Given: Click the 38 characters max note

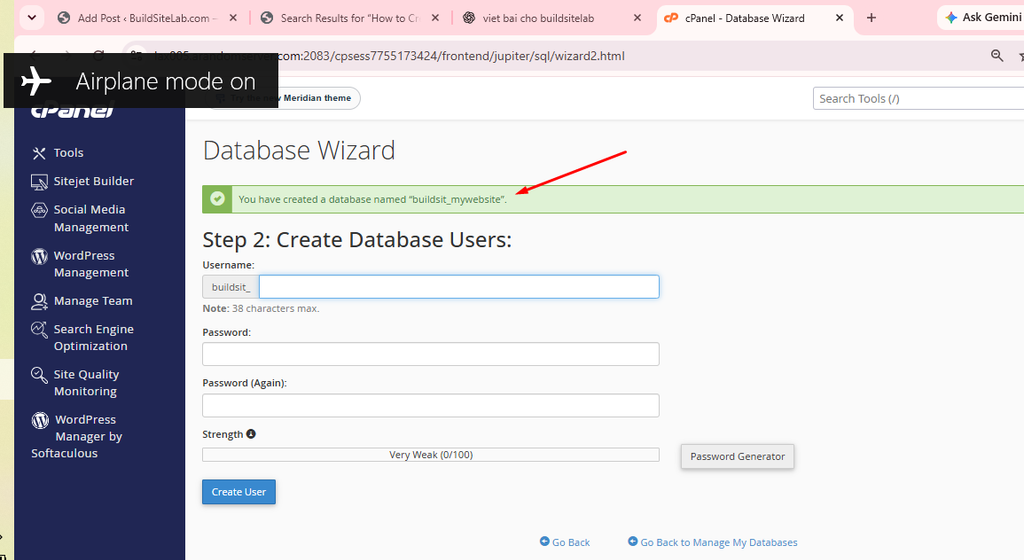Looking at the screenshot, I should tap(261, 309).
